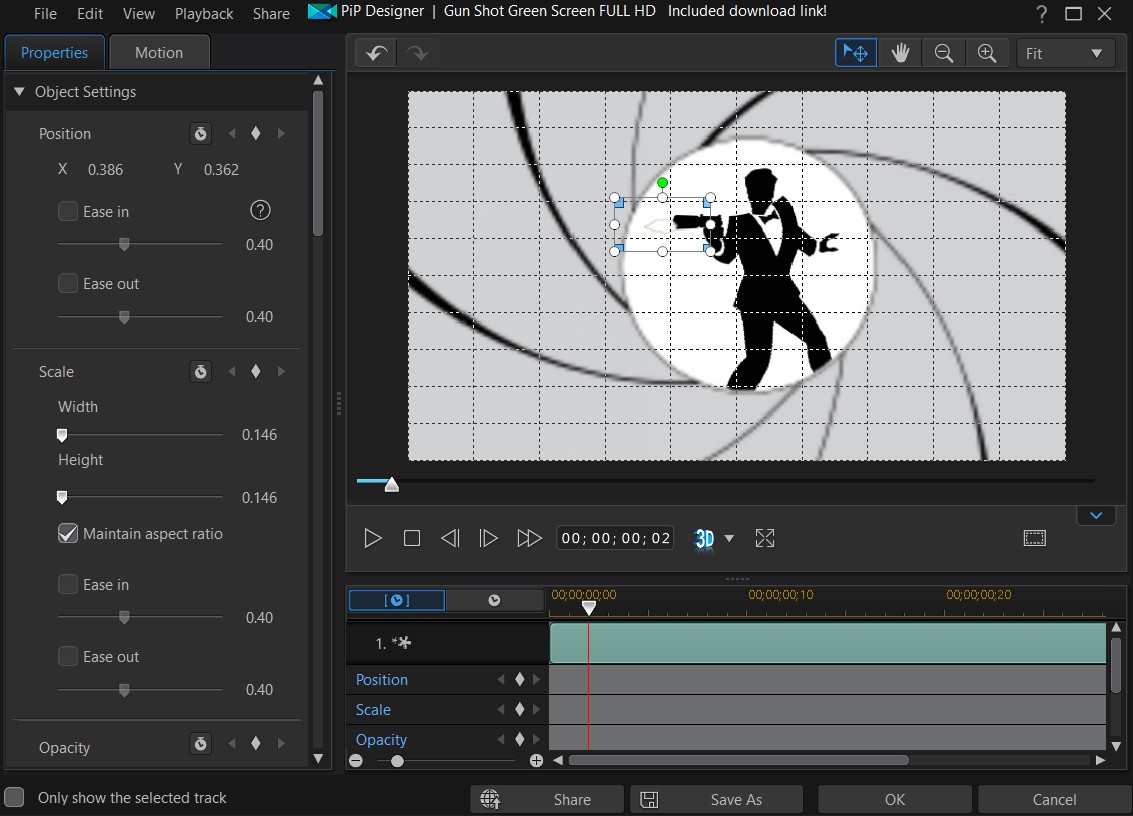Enable Position Ease out checkbox

tap(68, 283)
